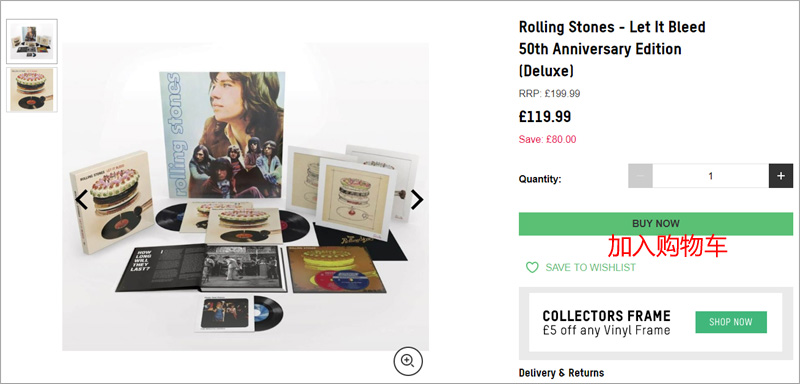
Task: Click the green BUY NOW button
Action: (656, 224)
